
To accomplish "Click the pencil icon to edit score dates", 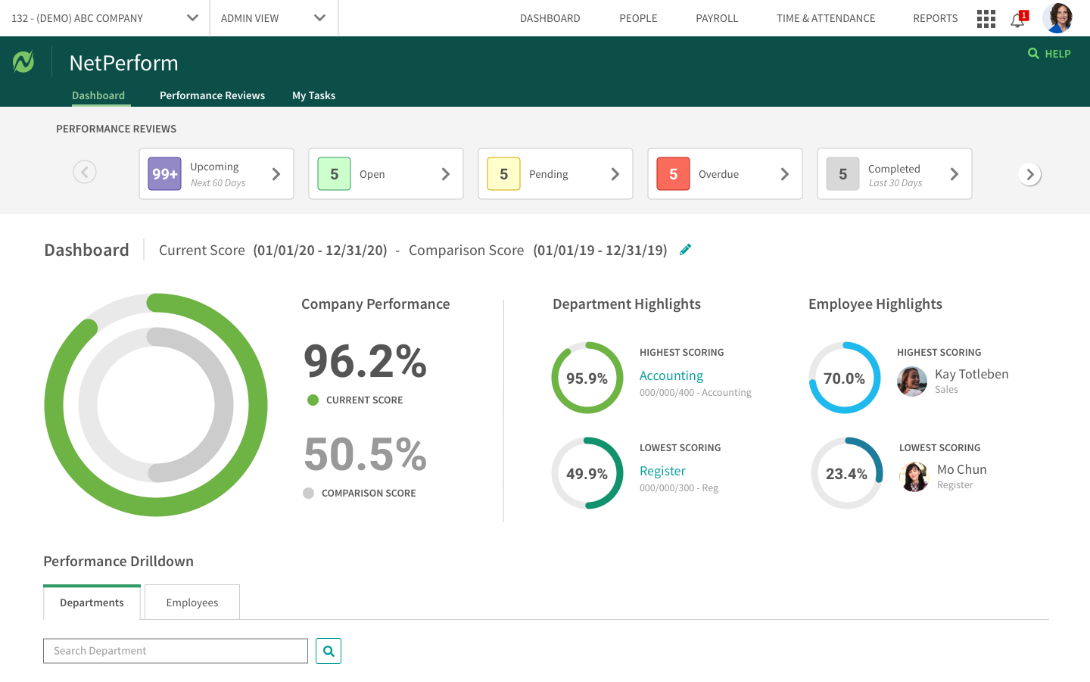I will click(x=685, y=250).
